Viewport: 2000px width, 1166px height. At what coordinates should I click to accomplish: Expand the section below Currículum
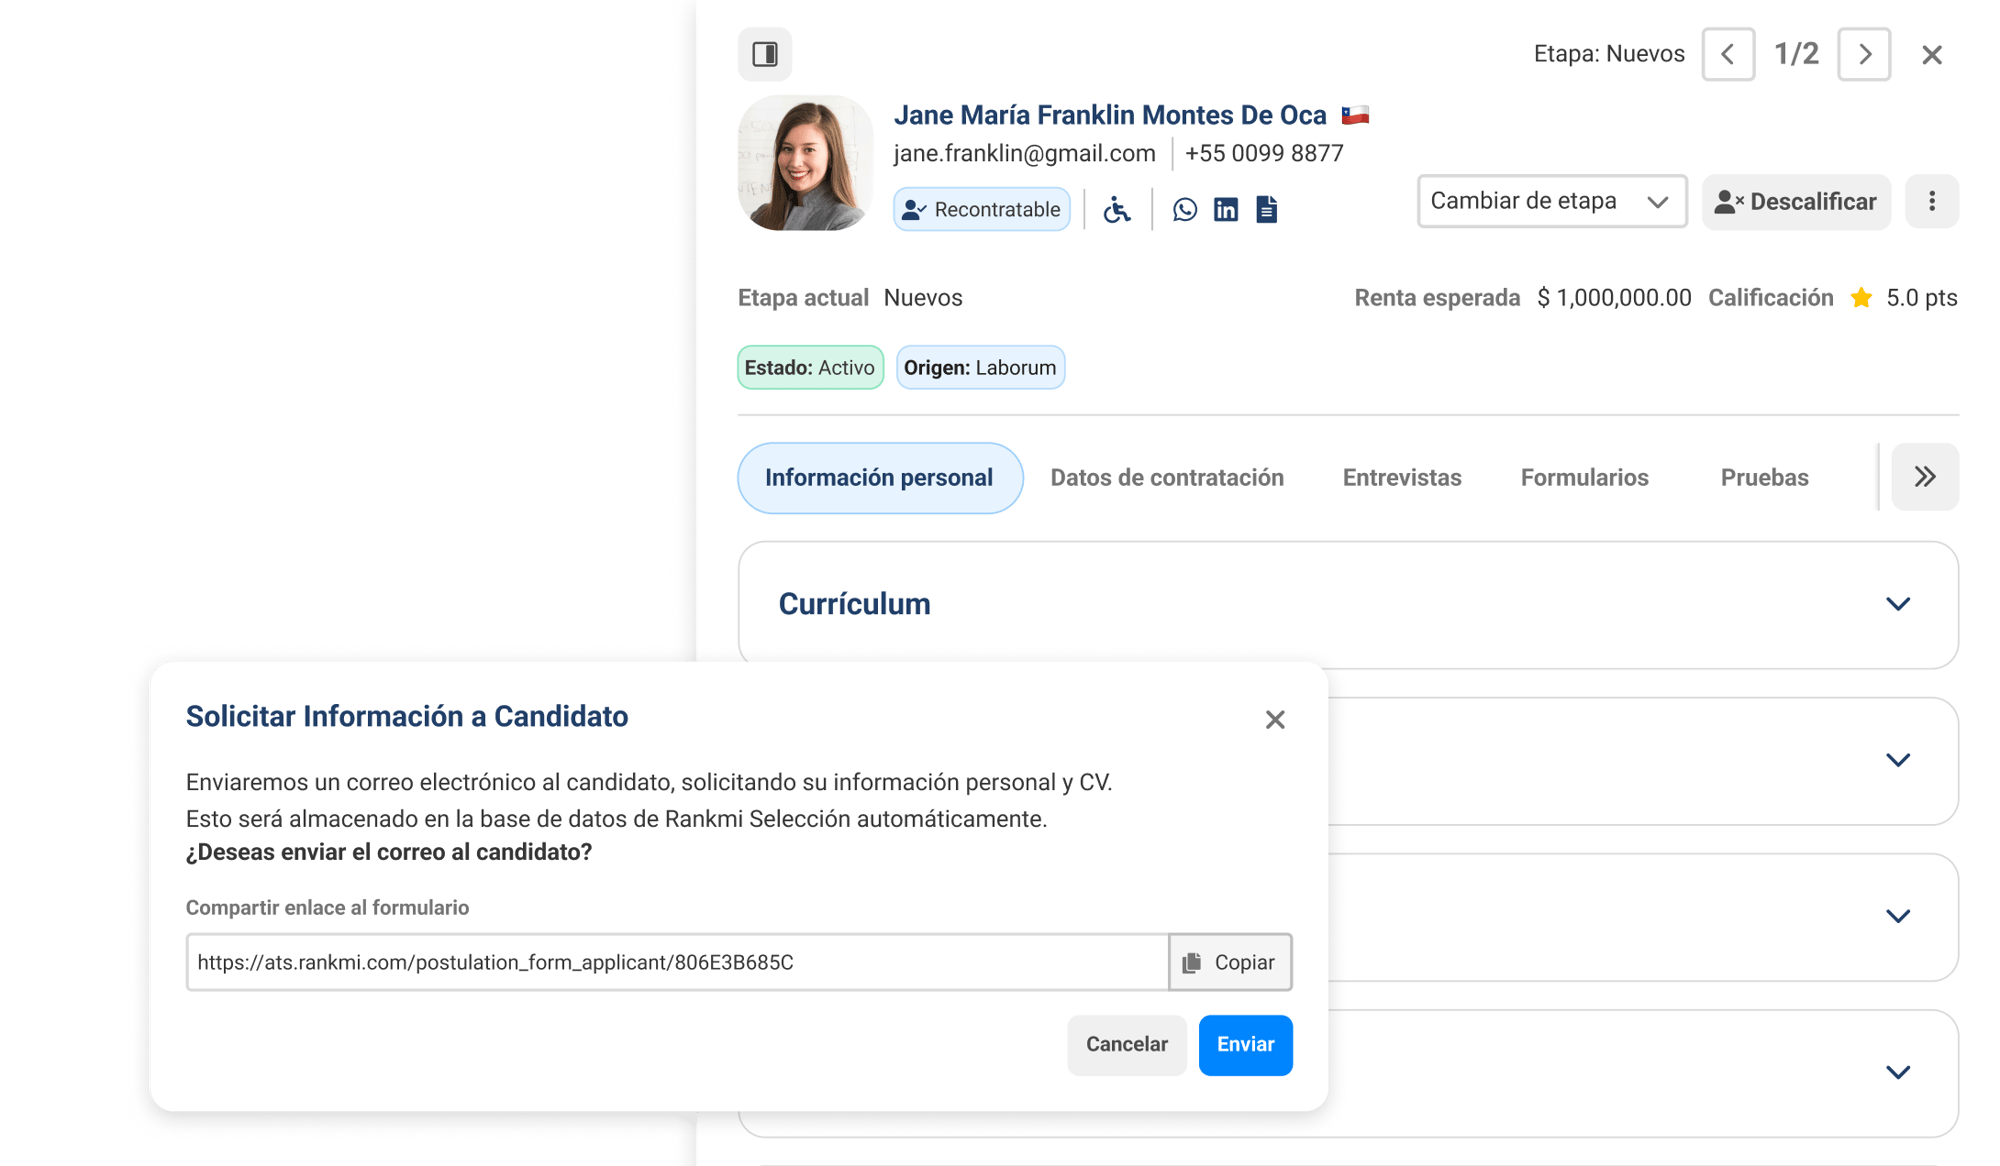pyautogui.click(x=1897, y=760)
